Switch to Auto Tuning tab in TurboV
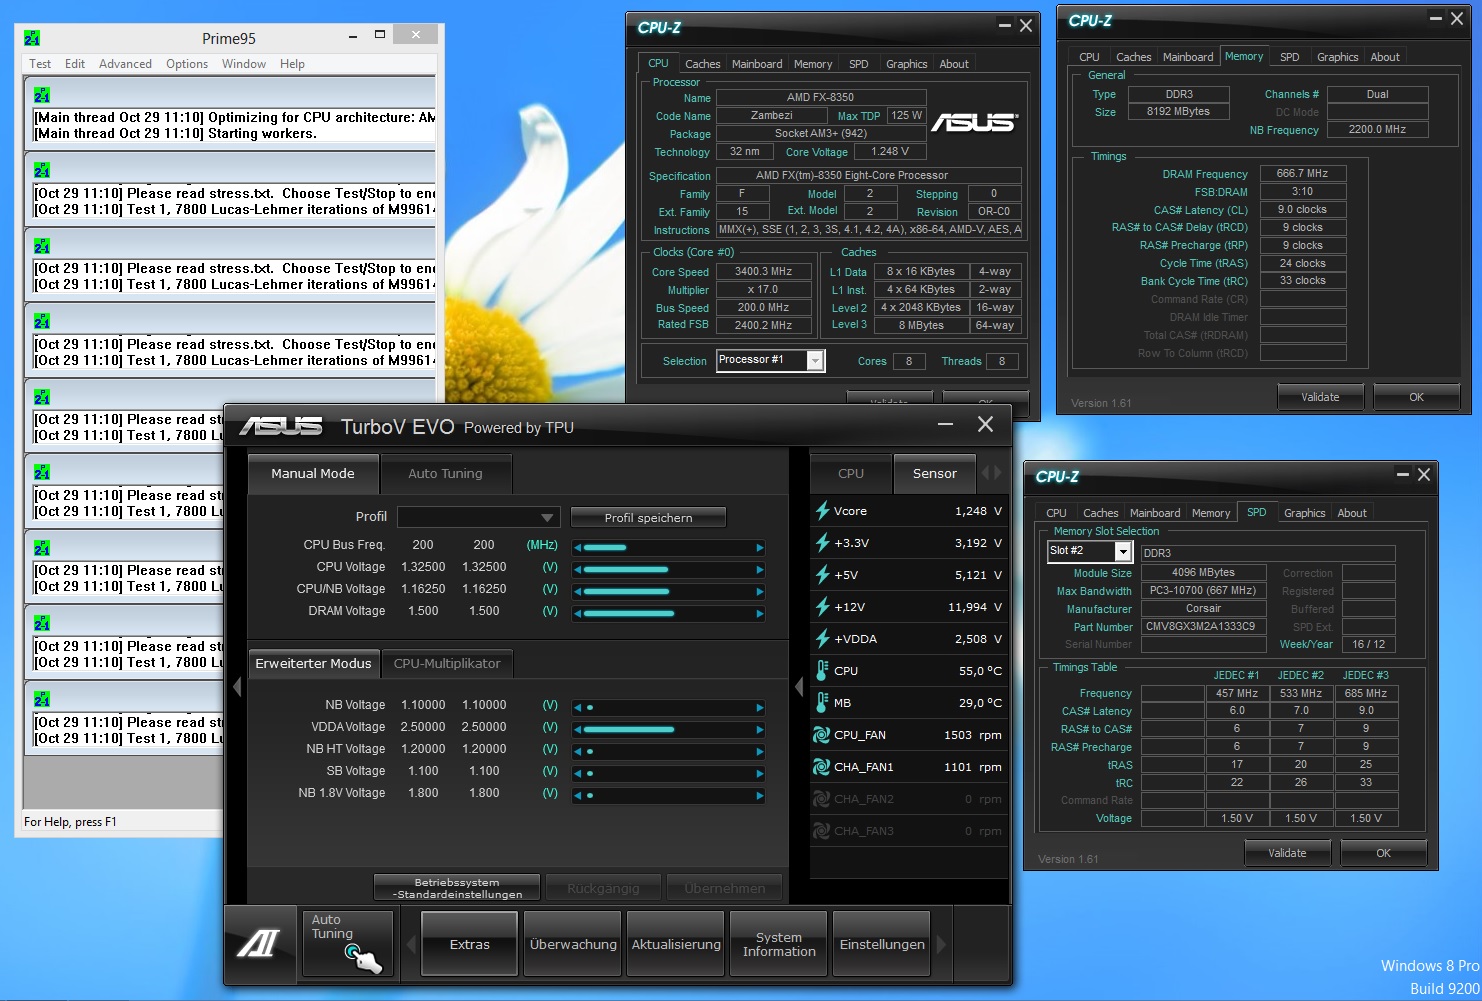 (445, 474)
